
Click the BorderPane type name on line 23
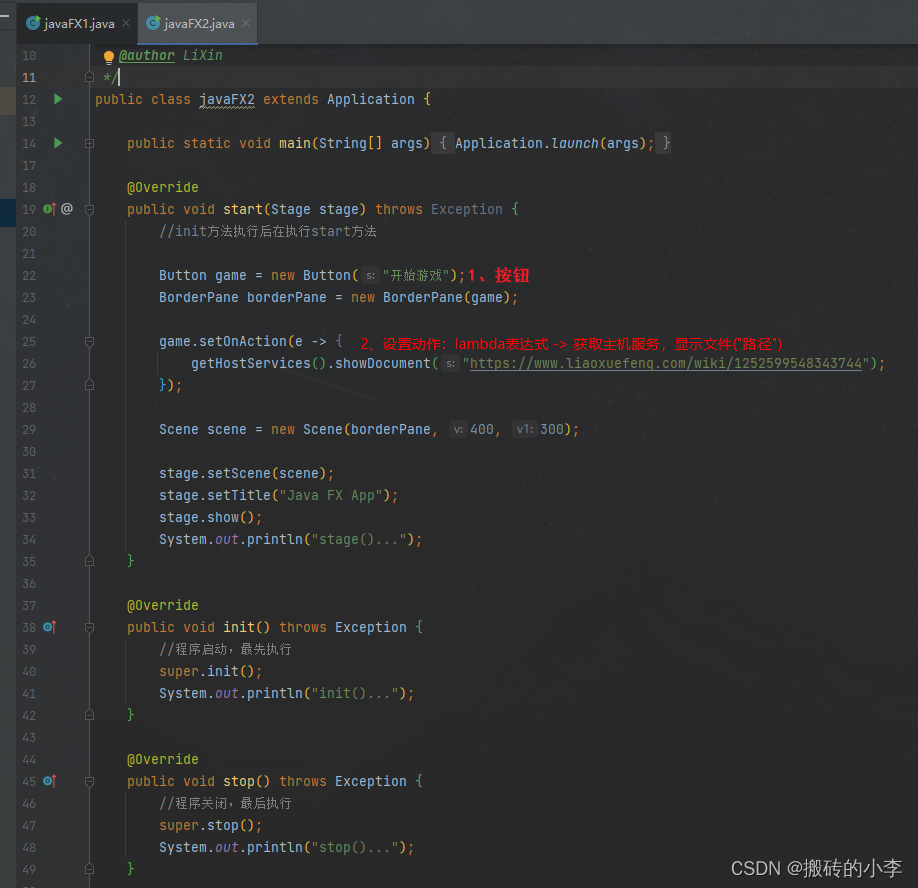click(198, 297)
